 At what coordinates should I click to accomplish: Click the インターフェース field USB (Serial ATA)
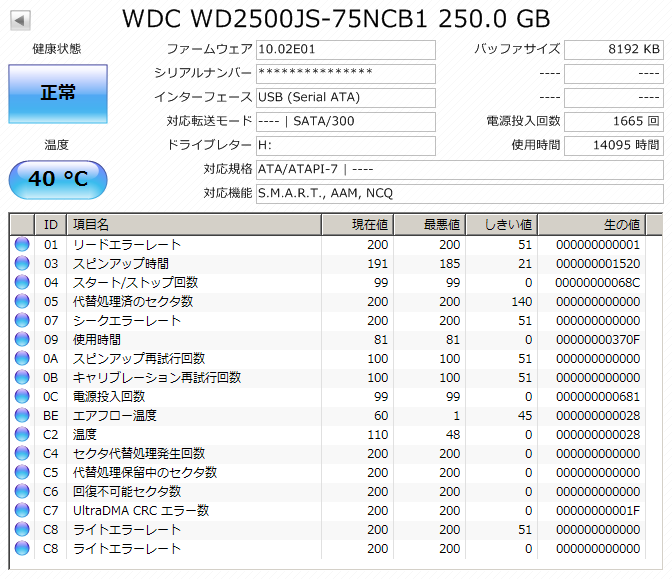tap(346, 98)
